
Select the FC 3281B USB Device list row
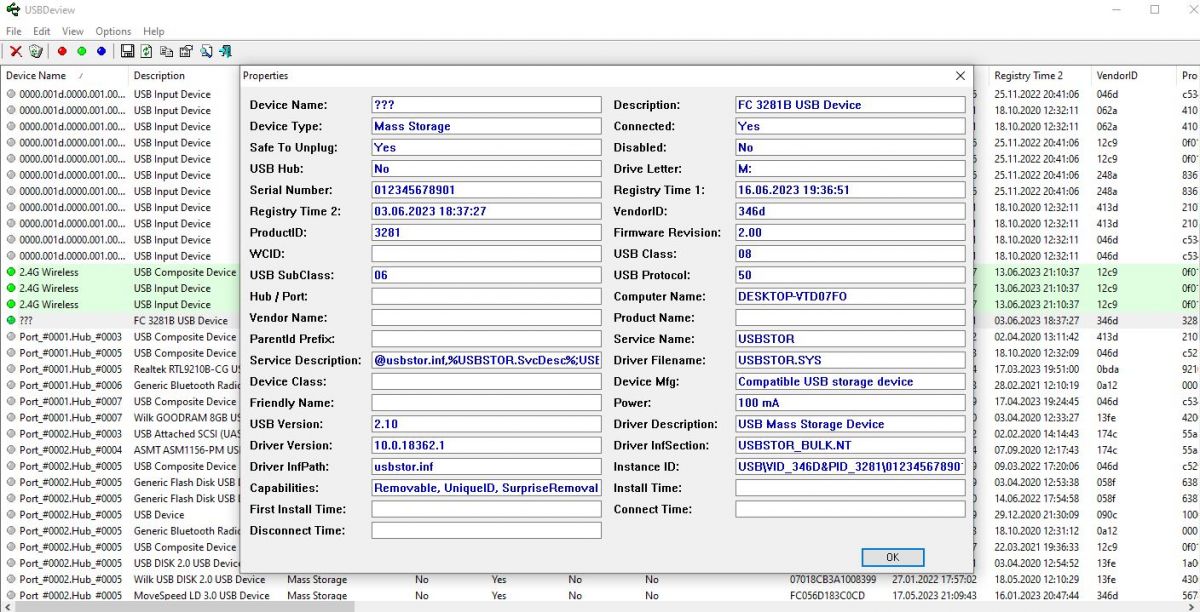coord(180,321)
